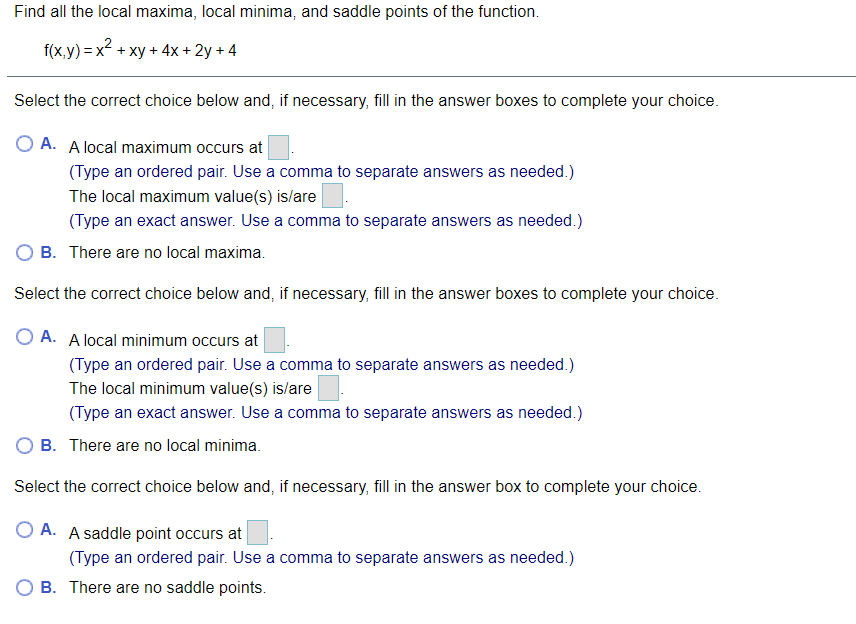Viewport: 856px width, 624px height.
Task: Click the local minimum ordered pair answer box
Action: pyautogui.click(x=274, y=340)
